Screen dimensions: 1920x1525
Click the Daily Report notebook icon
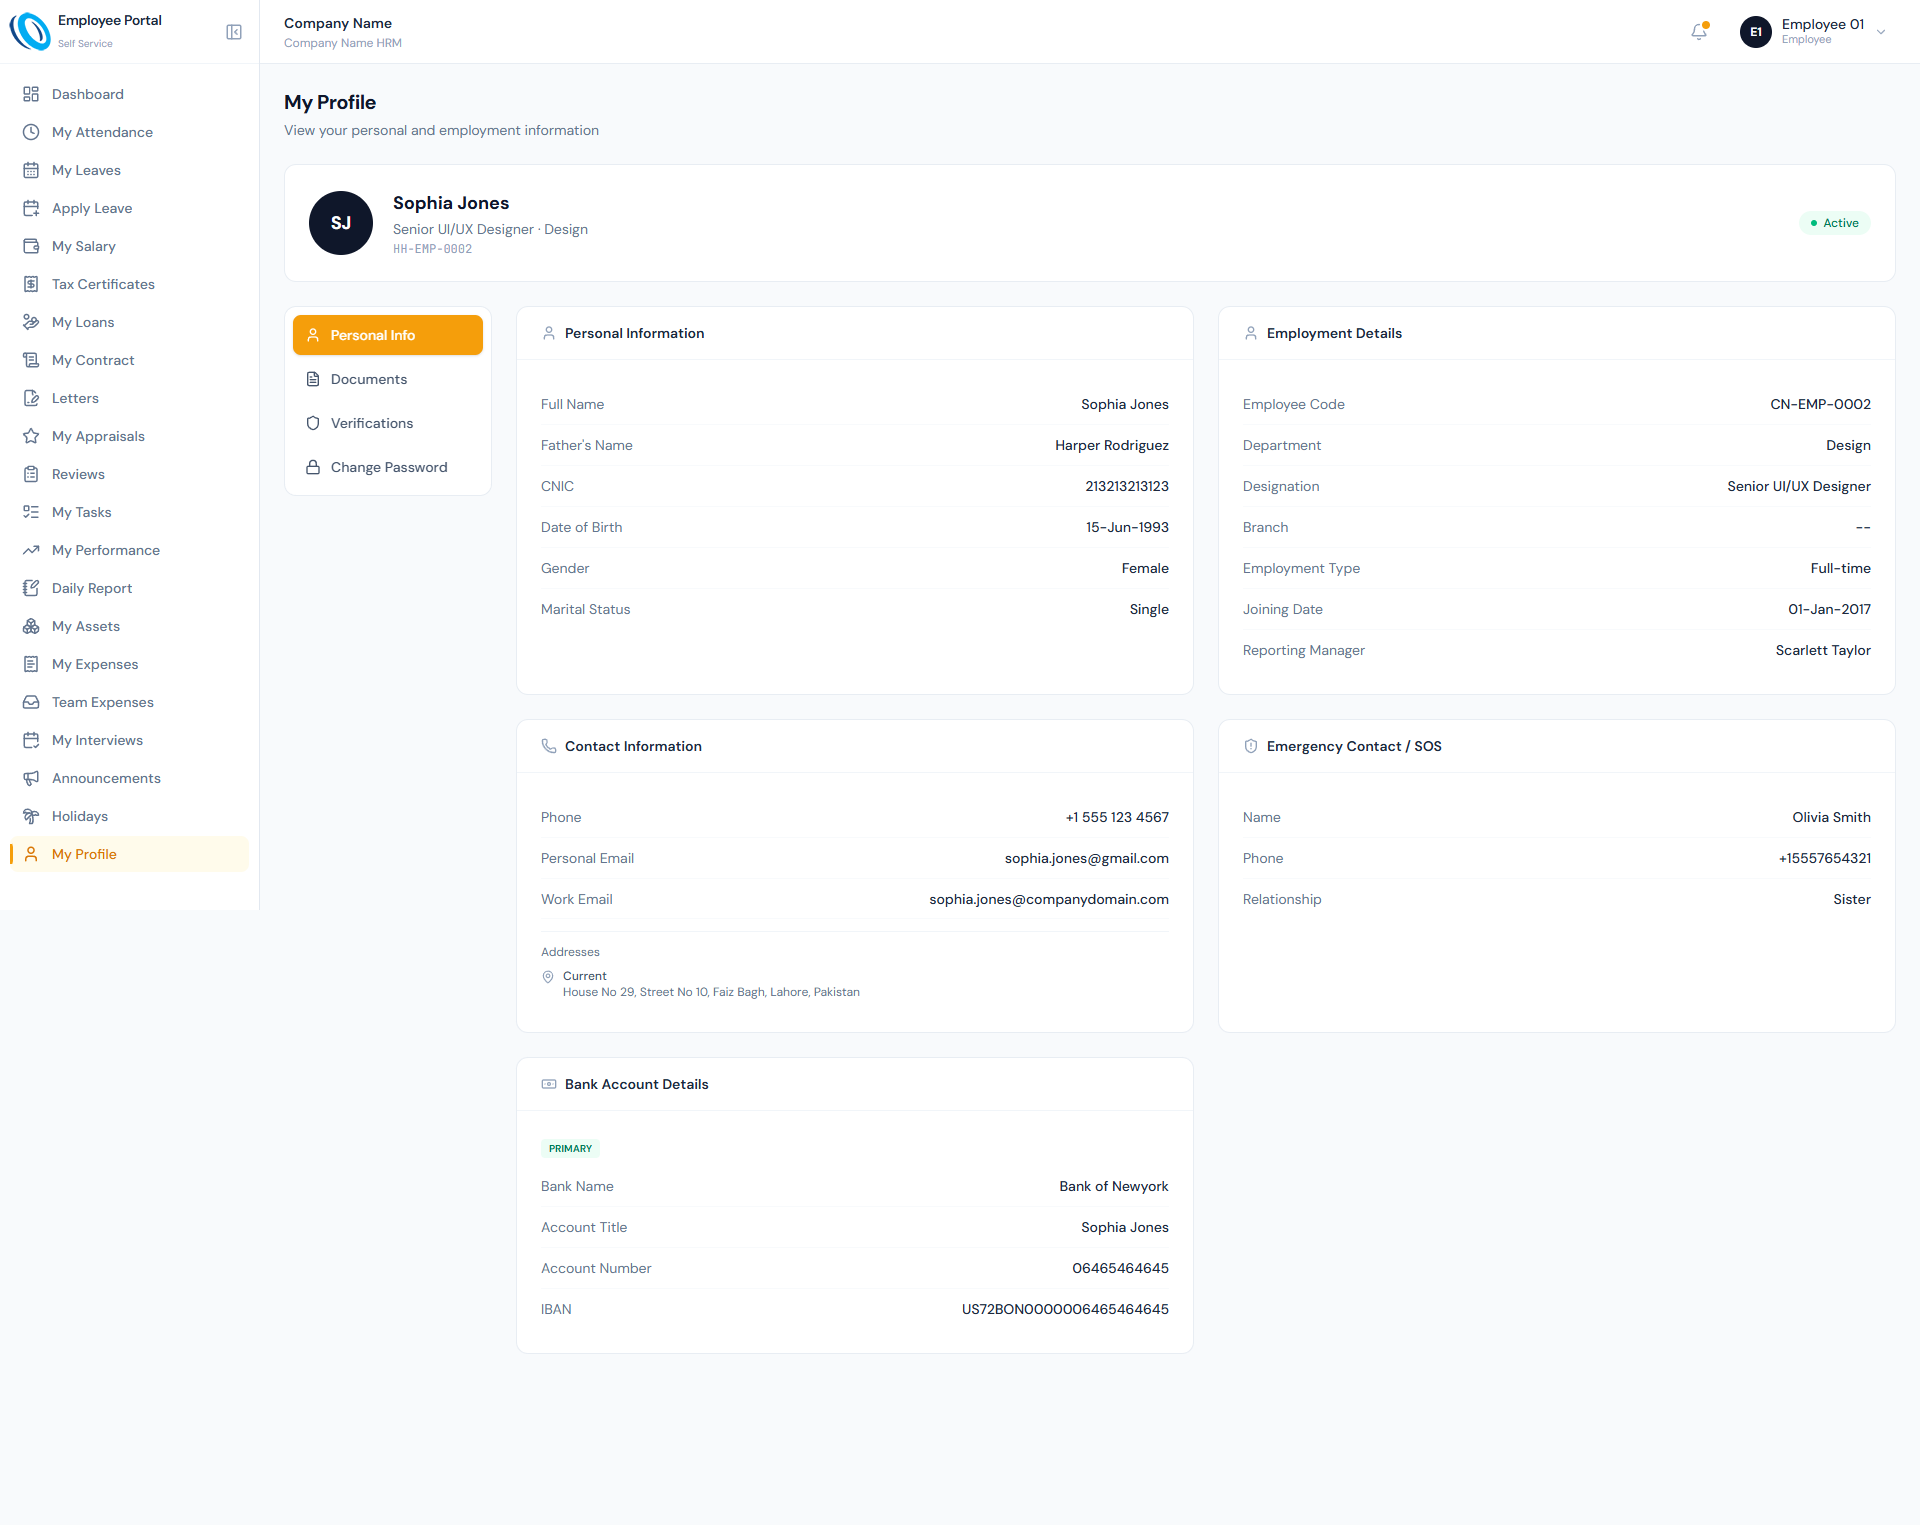pyautogui.click(x=31, y=588)
